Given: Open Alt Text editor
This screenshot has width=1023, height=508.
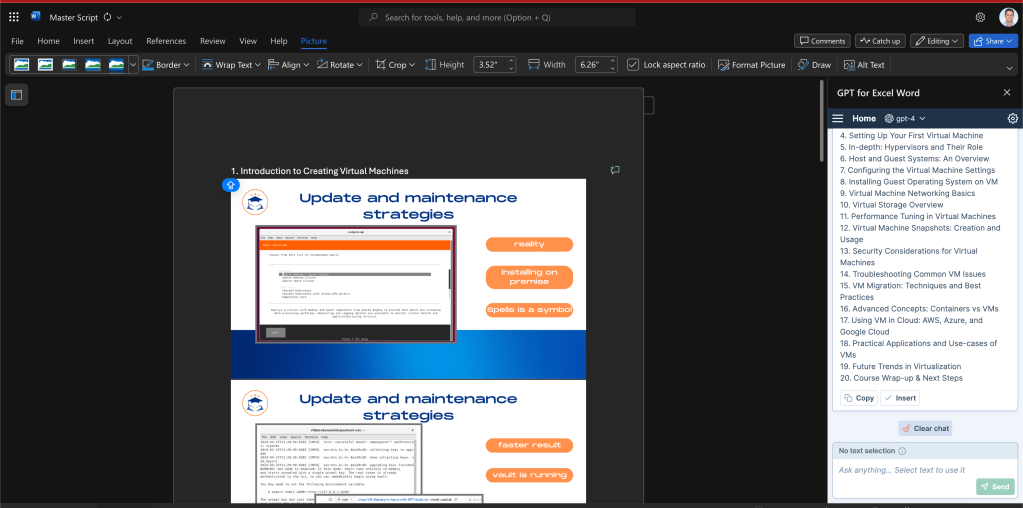Looking at the screenshot, I should point(864,65).
